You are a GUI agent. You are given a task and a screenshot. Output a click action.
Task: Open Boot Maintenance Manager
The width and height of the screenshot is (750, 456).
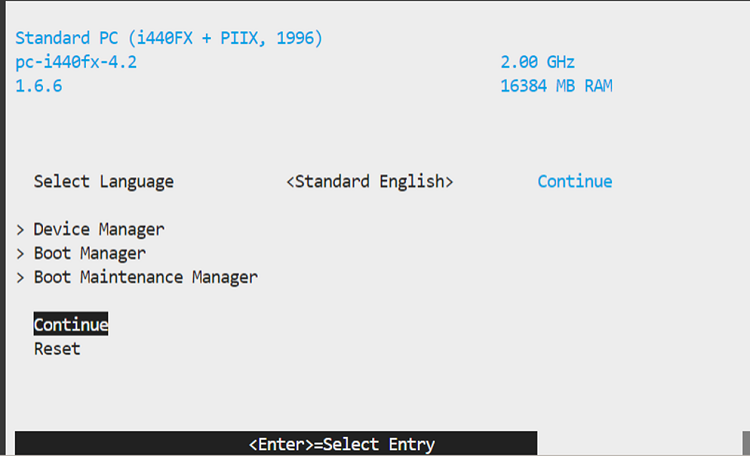145,278
